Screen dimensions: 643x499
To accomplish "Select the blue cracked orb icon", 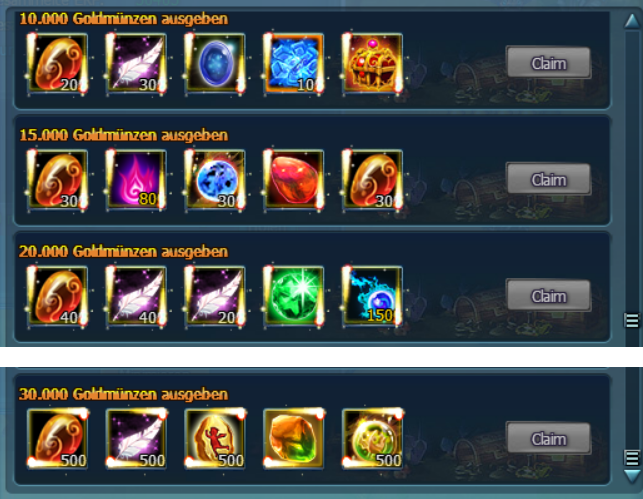I will tap(215, 180).
